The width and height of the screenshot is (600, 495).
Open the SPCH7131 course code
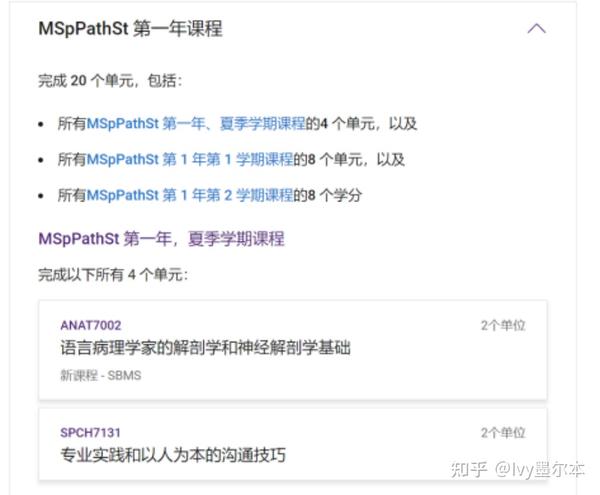pyautogui.click(x=90, y=433)
